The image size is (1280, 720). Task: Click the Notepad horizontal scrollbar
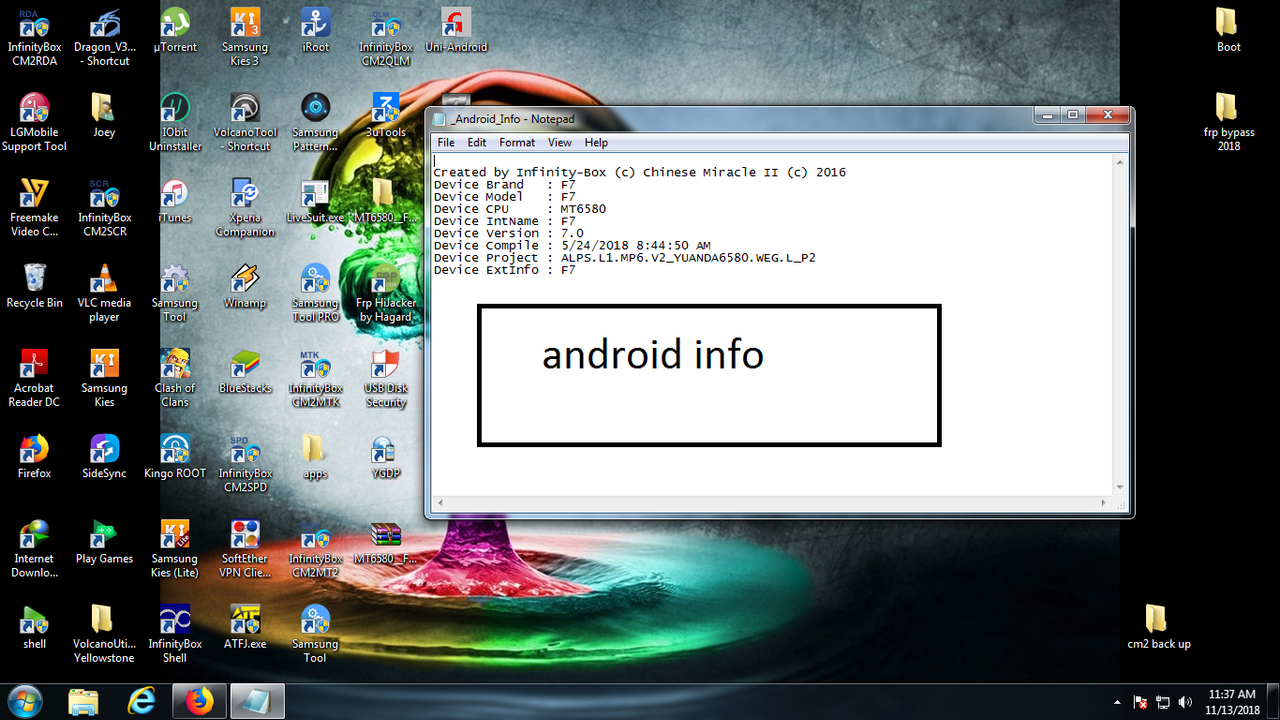(771, 503)
